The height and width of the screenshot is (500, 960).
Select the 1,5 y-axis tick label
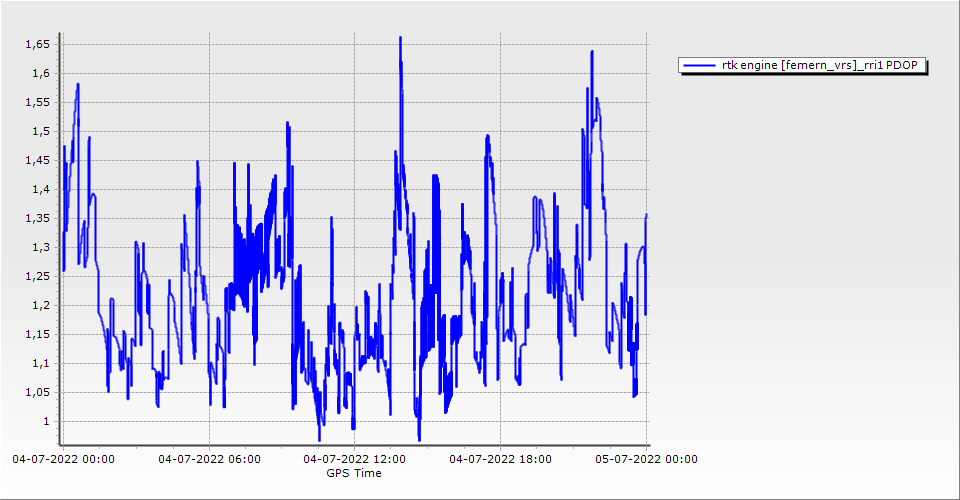40,131
